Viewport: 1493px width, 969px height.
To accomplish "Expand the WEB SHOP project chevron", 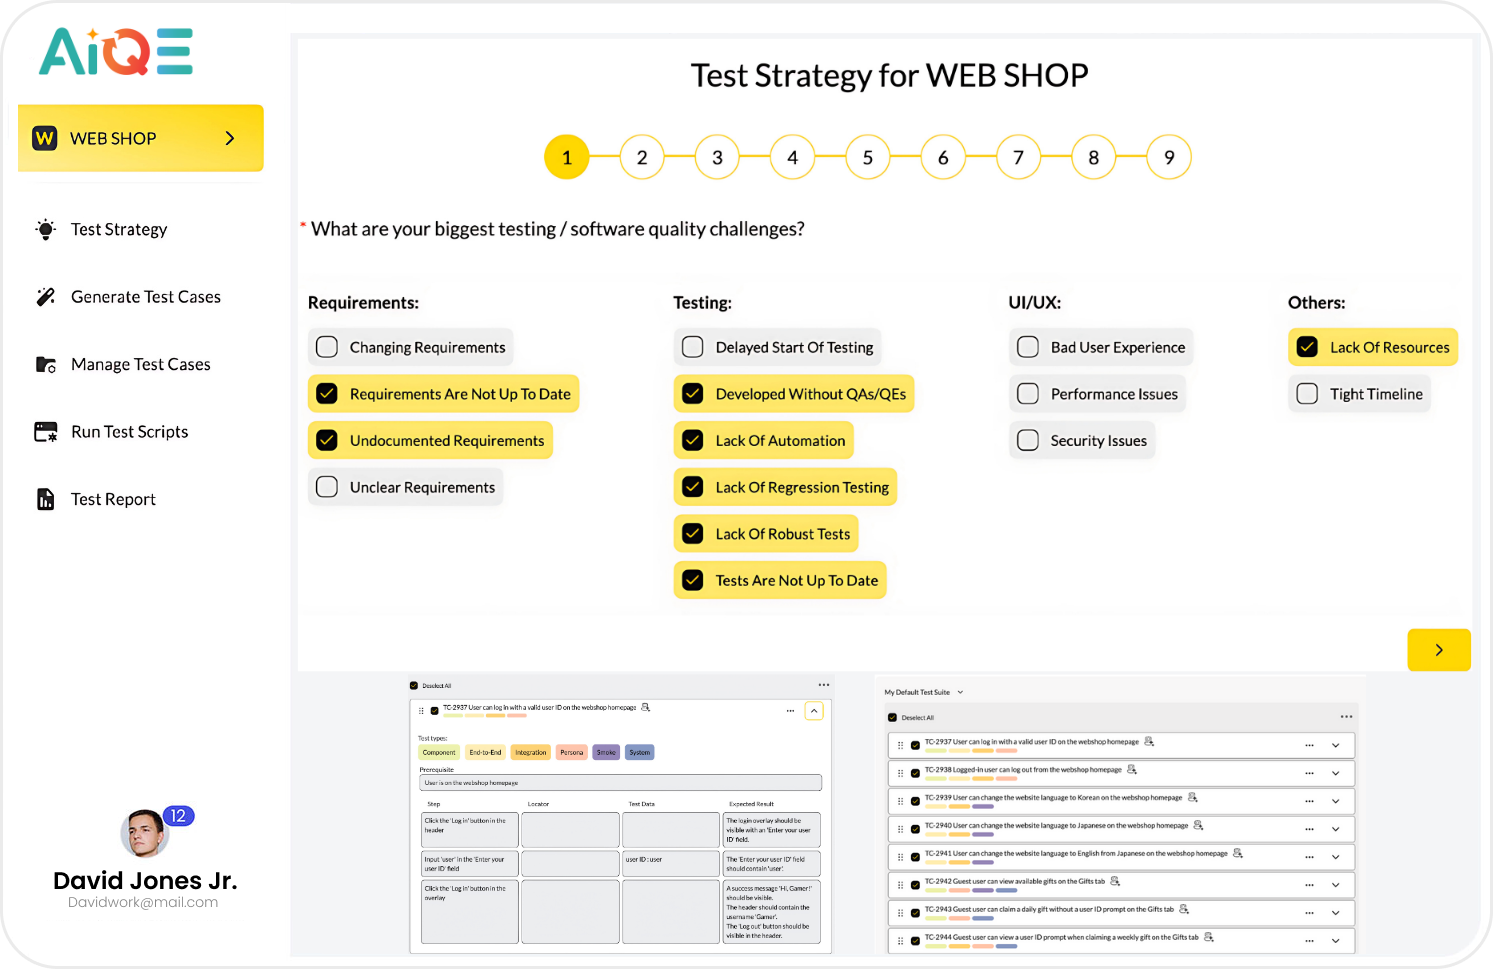I will pyautogui.click(x=230, y=138).
